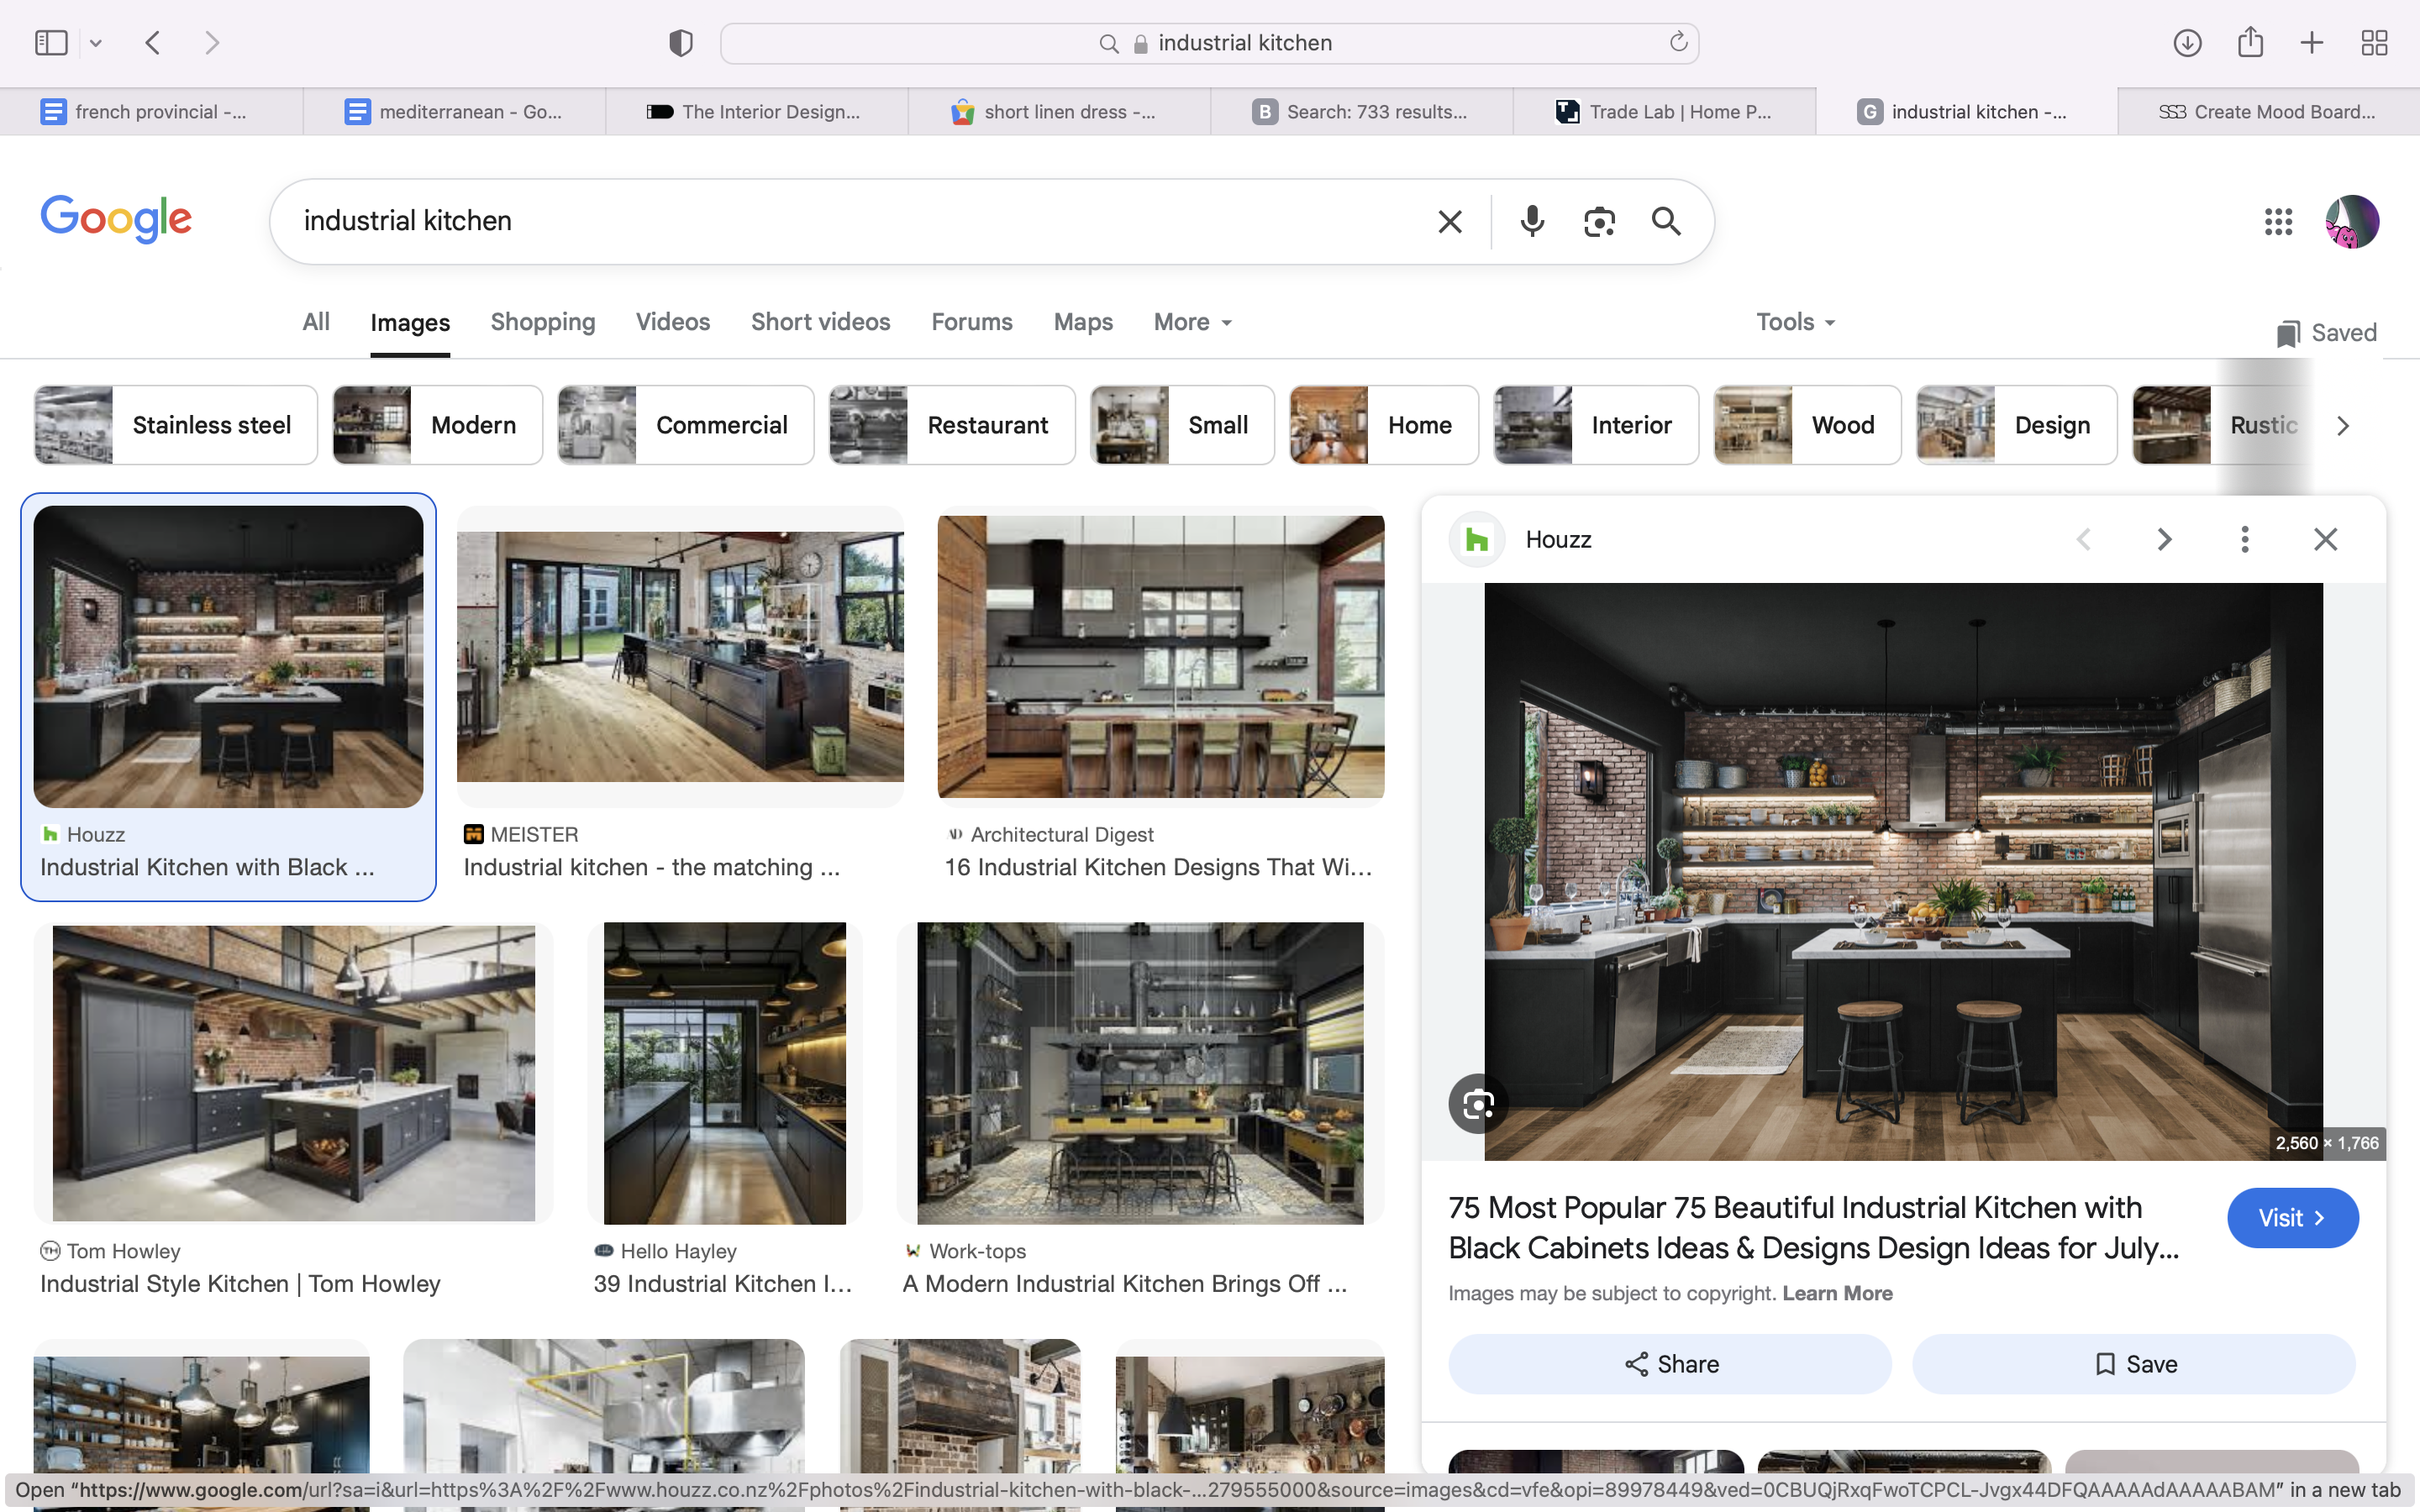Submit the search with the magnifier icon

[x=1666, y=221]
